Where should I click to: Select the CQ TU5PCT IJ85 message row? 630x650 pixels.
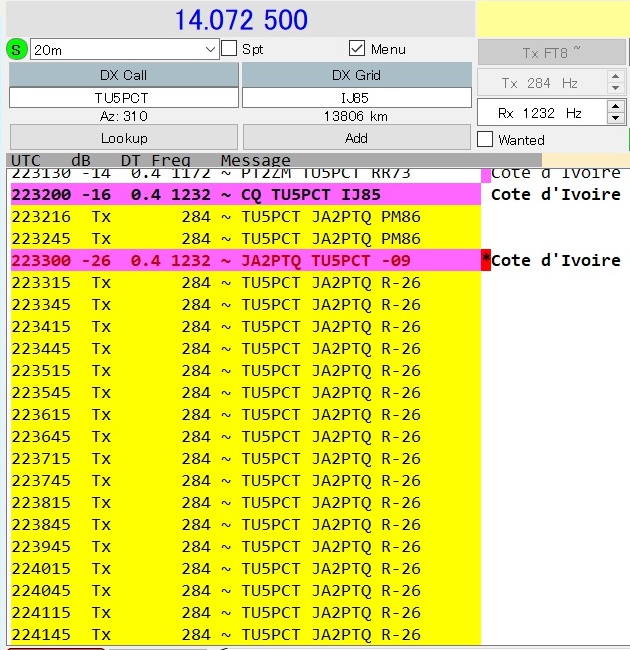(245, 194)
